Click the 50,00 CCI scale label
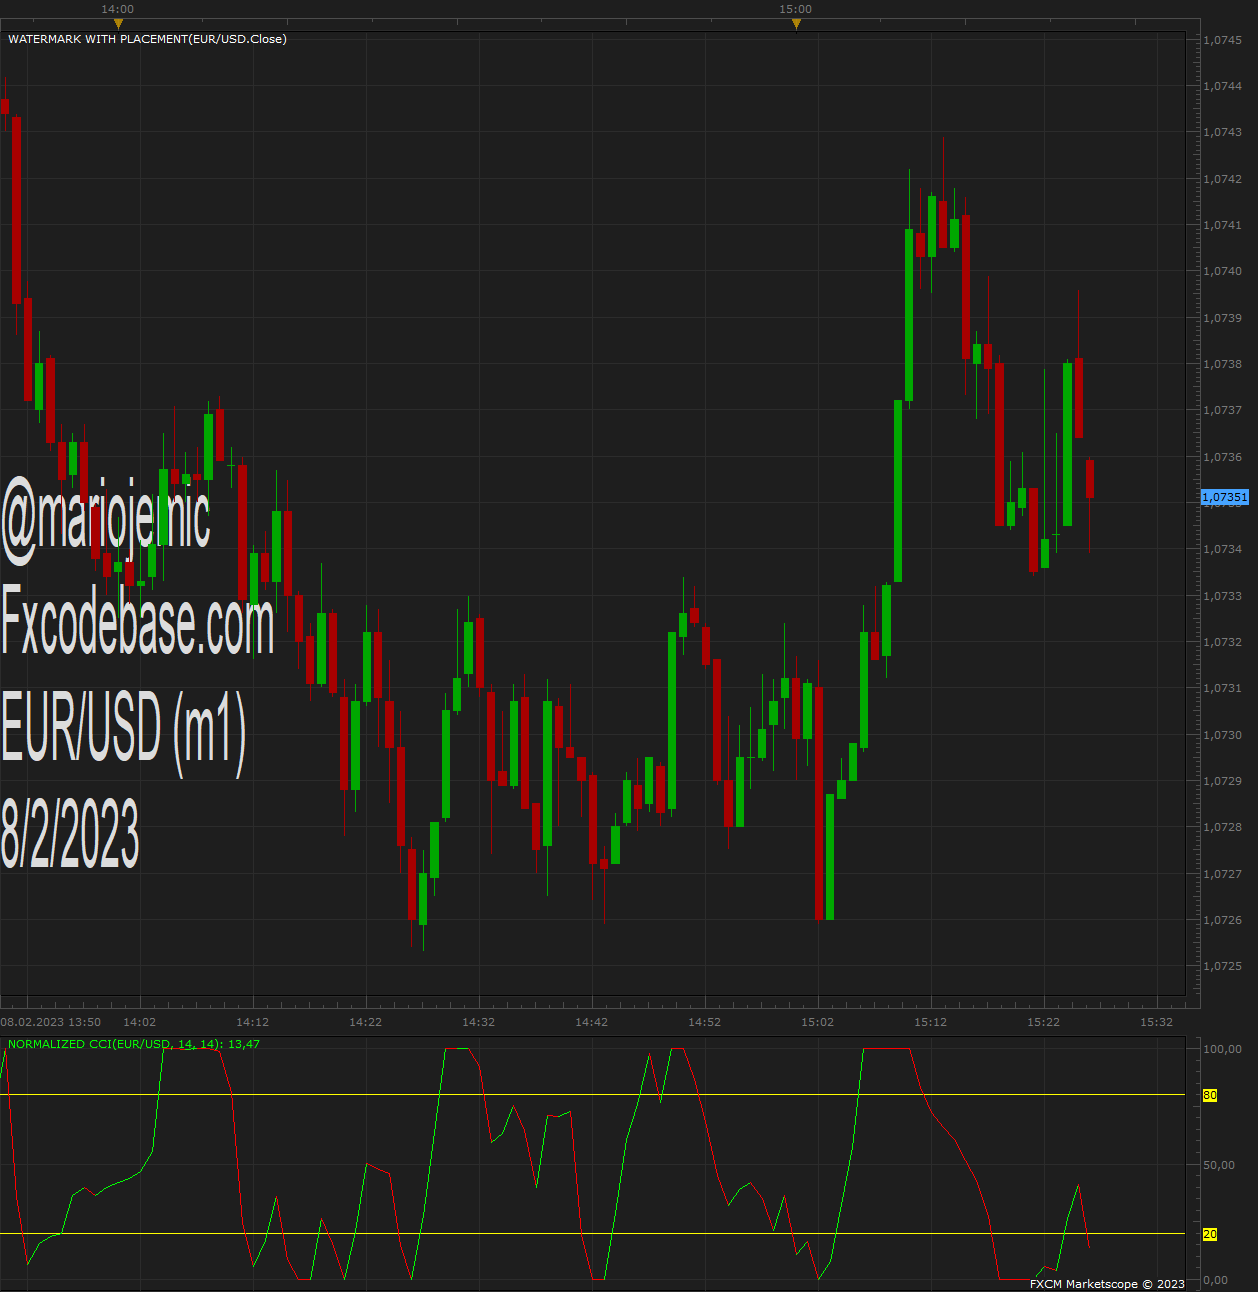Image resolution: width=1258 pixels, height=1292 pixels. pyautogui.click(x=1219, y=1165)
